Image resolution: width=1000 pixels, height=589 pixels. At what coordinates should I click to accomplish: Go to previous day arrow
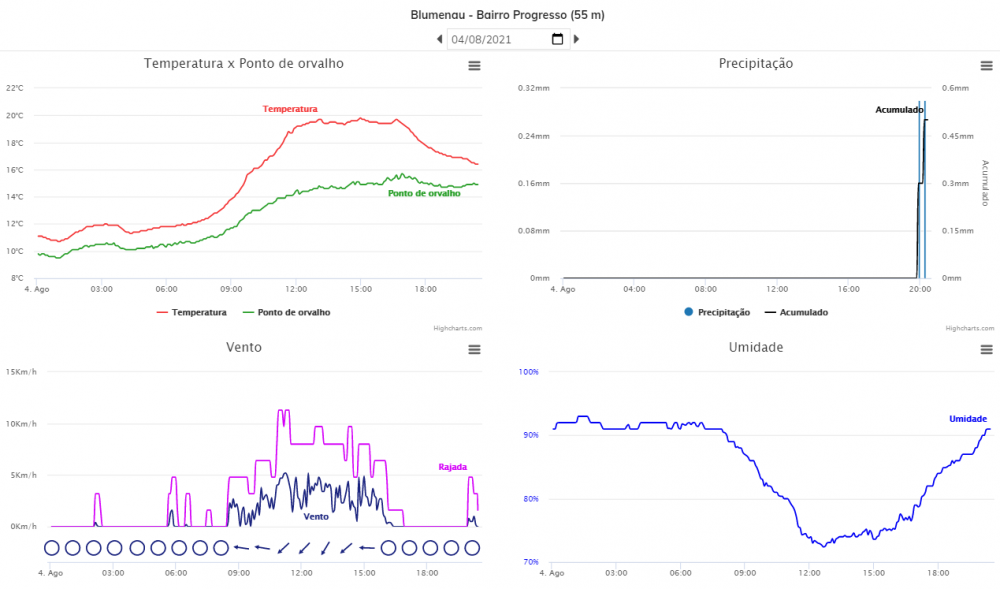click(x=439, y=39)
